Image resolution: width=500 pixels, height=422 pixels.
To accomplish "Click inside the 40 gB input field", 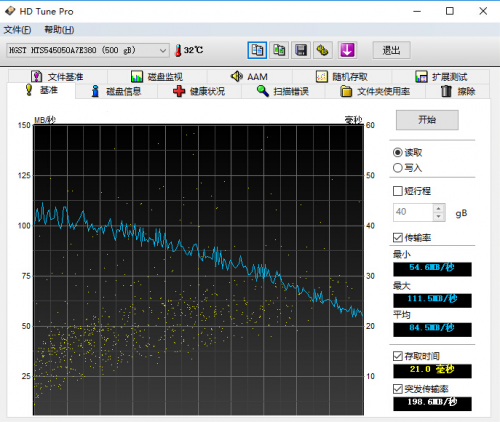I will tap(413, 212).
